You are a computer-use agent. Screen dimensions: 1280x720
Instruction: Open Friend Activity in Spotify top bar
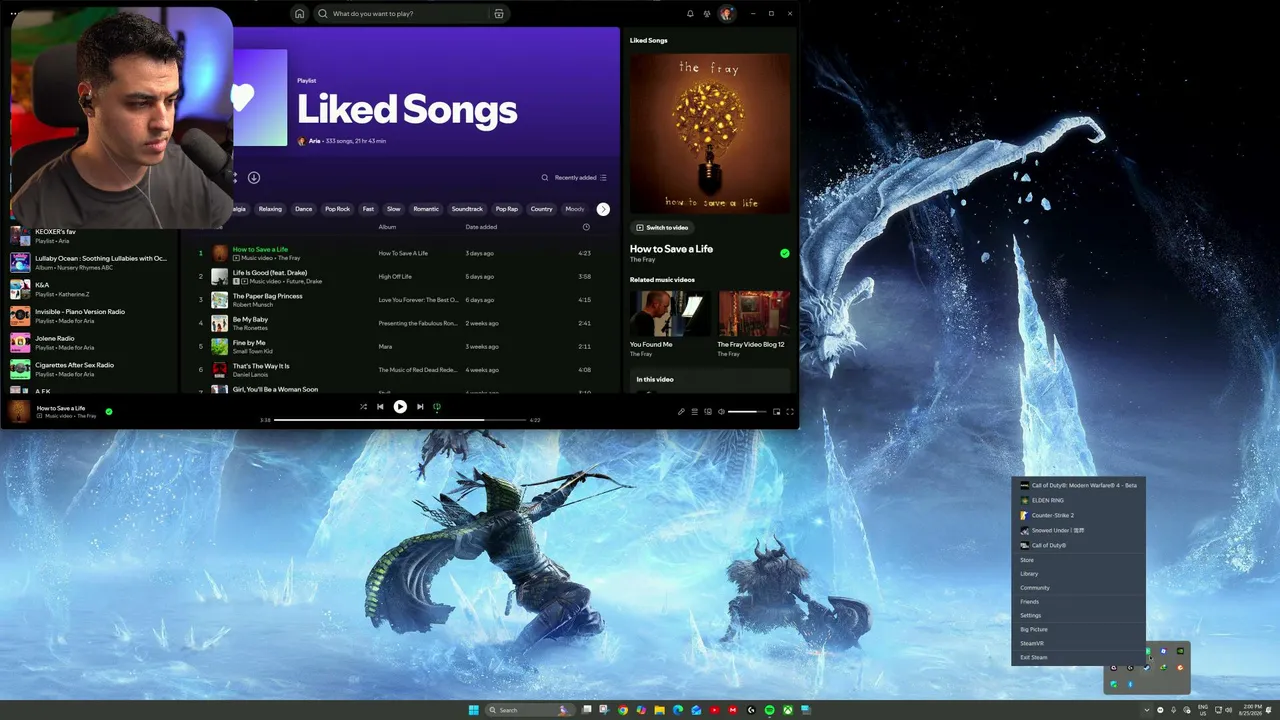point(707,14)
